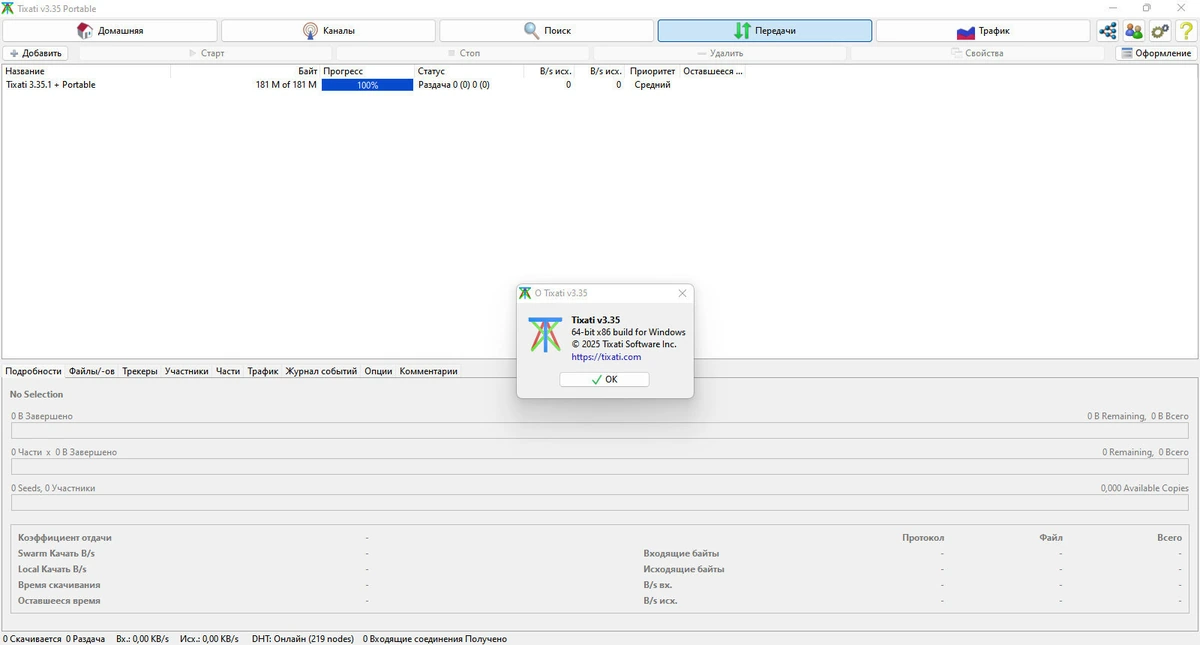
Task: Sort by the Байт column header
Action: 245,71
